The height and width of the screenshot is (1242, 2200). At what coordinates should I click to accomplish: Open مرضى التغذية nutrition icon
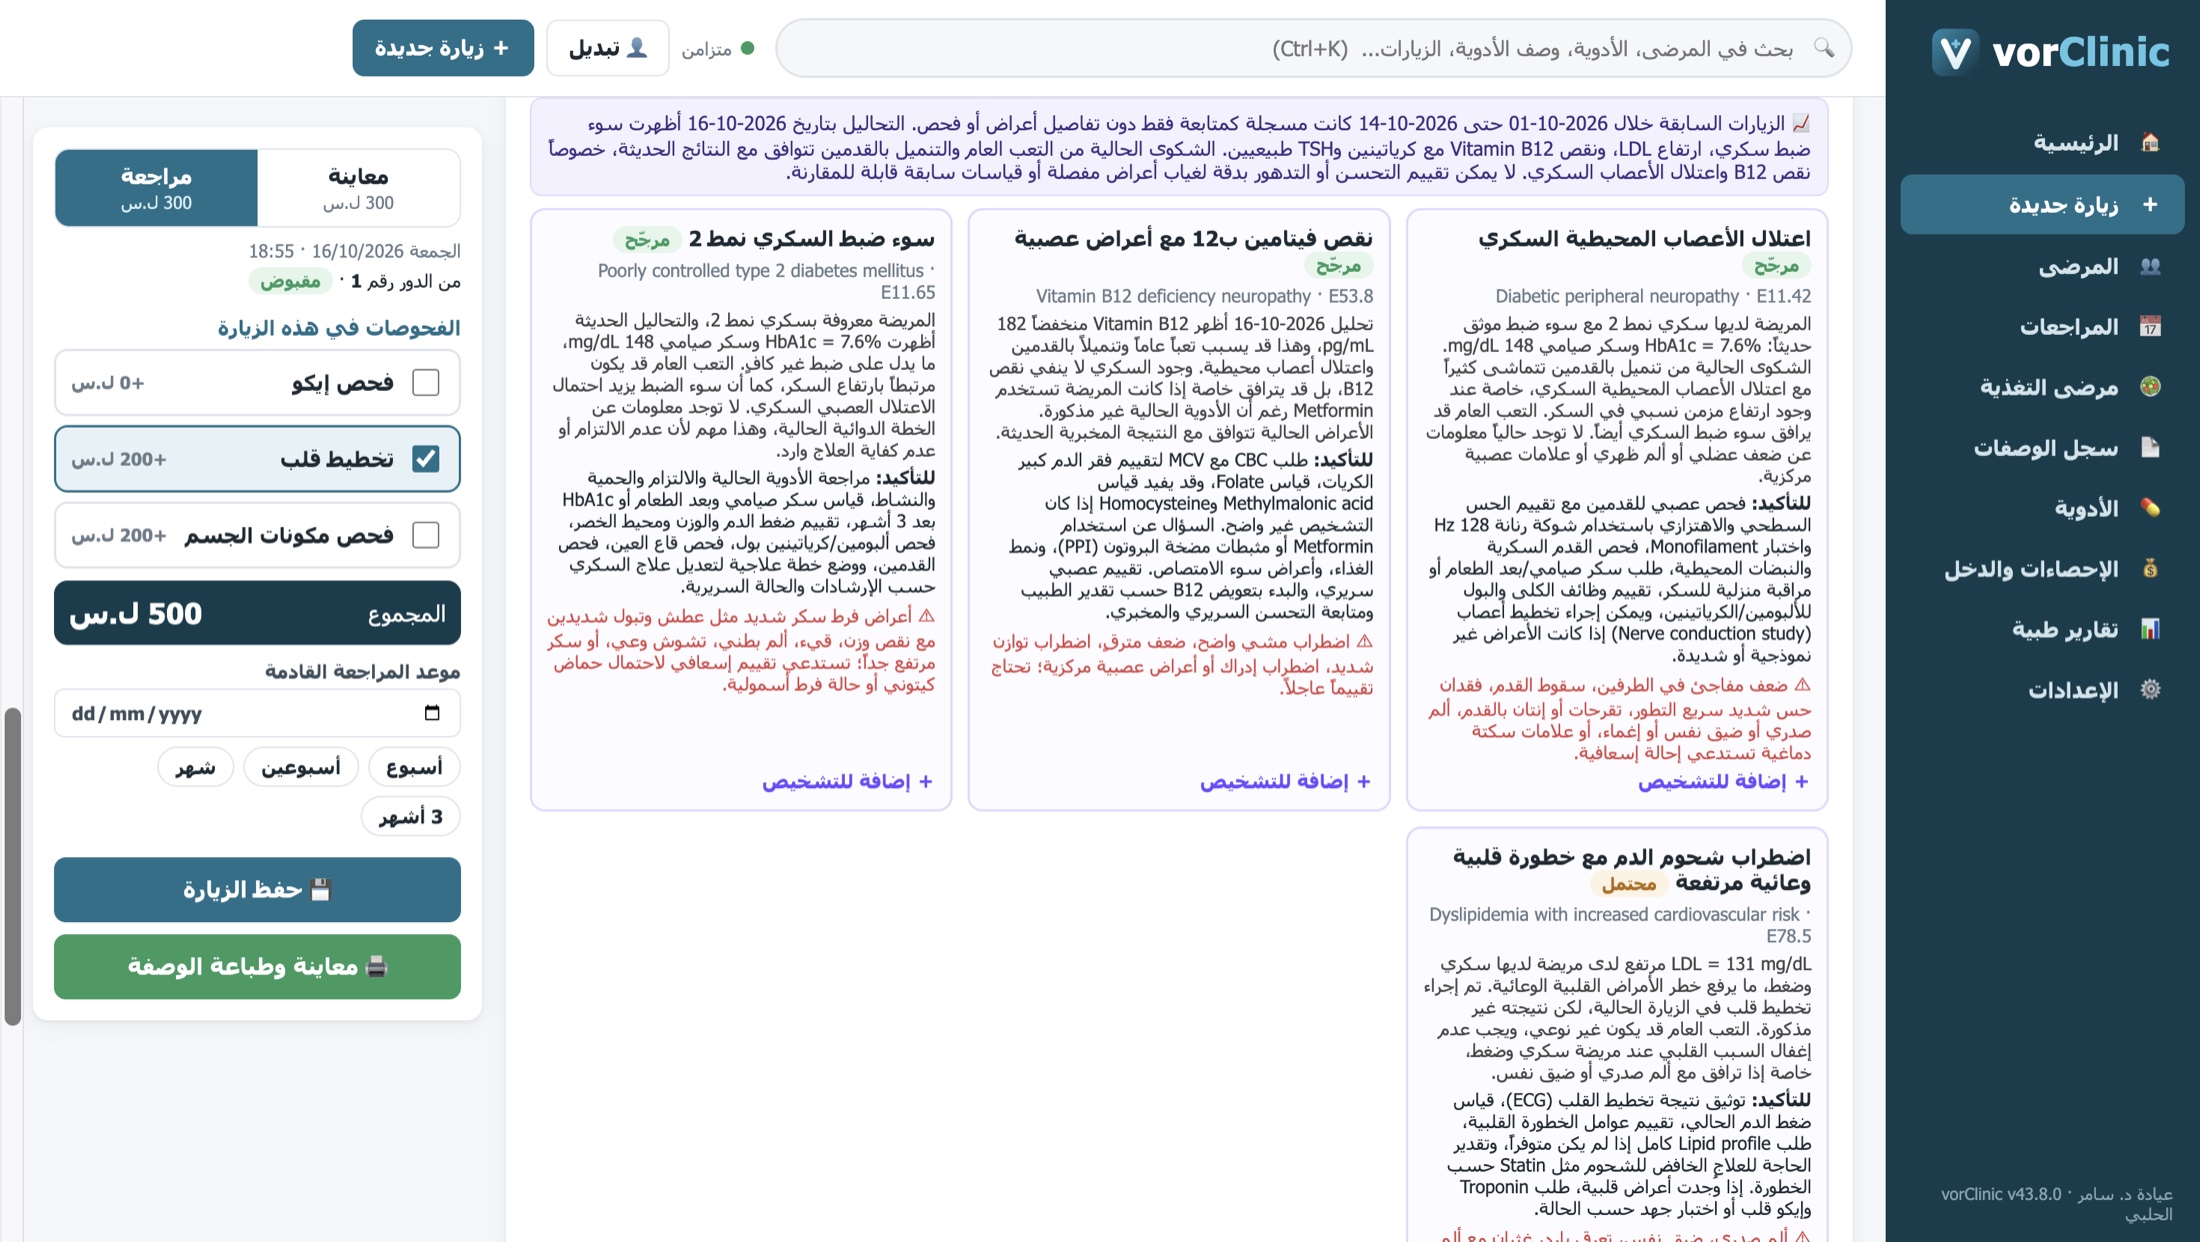[x=2150, y=387]
